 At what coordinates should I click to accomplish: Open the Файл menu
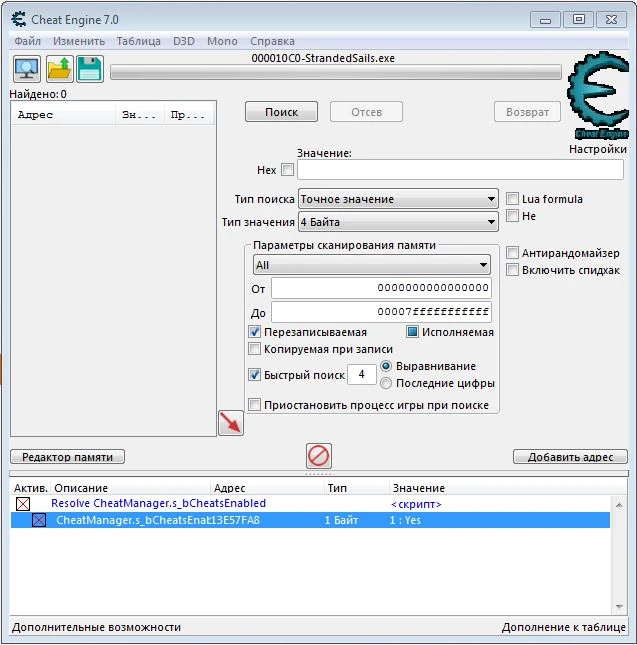[x=28, y=41]
